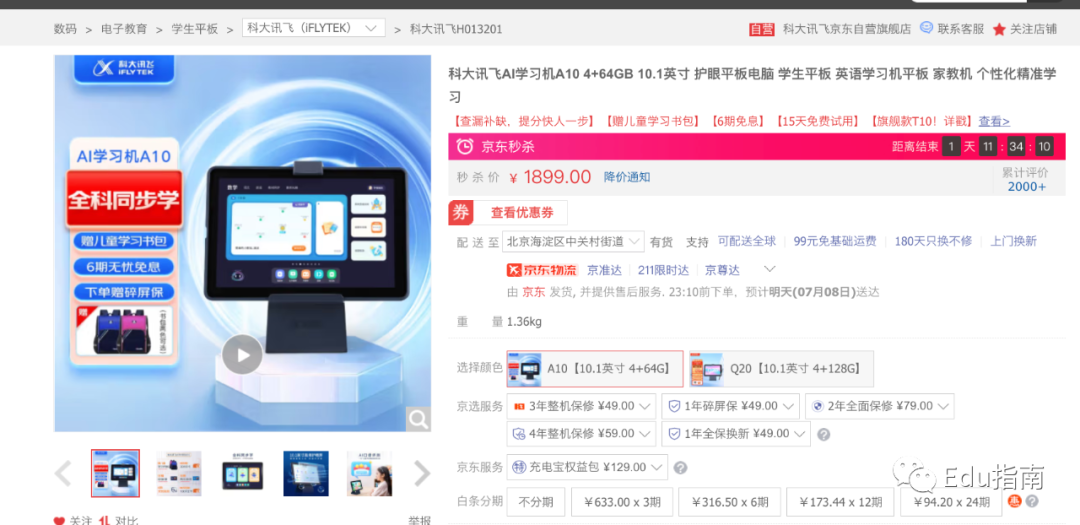Screen dimensions: 1080x525
Task: Open delivery address dropdown 北京海淀区中关村街道
Action: click(573, 241)
